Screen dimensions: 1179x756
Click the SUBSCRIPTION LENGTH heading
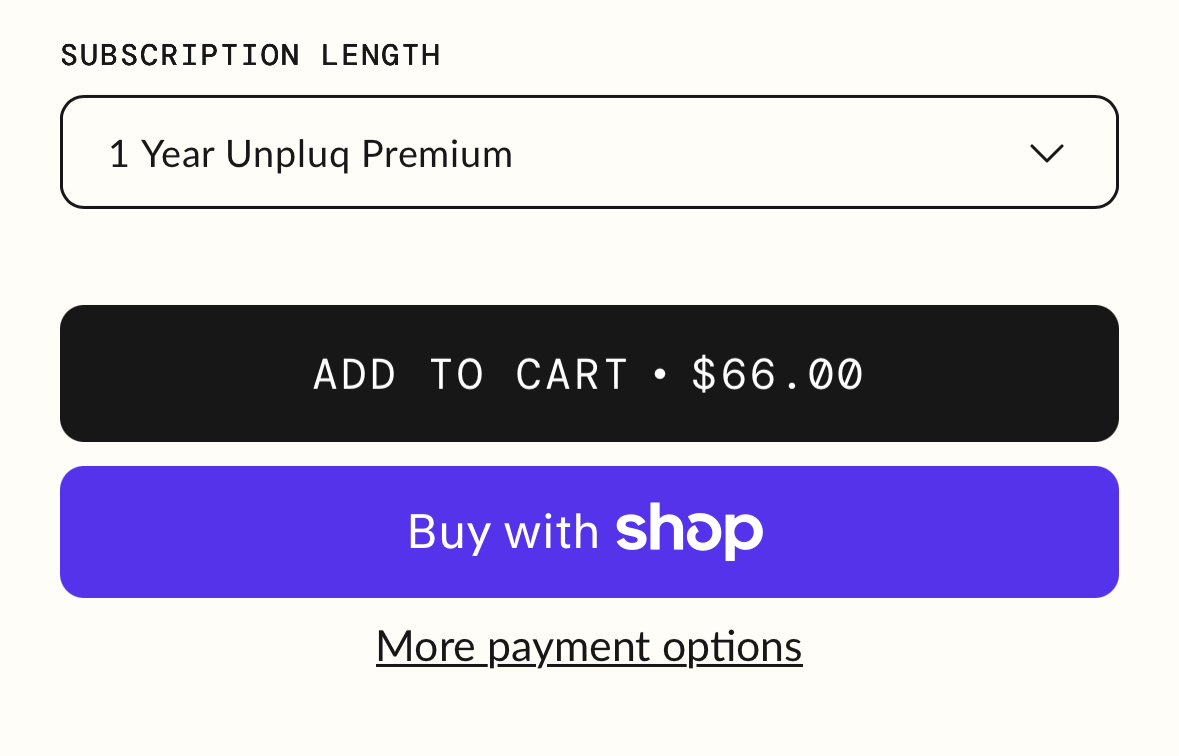coord(251,55)
